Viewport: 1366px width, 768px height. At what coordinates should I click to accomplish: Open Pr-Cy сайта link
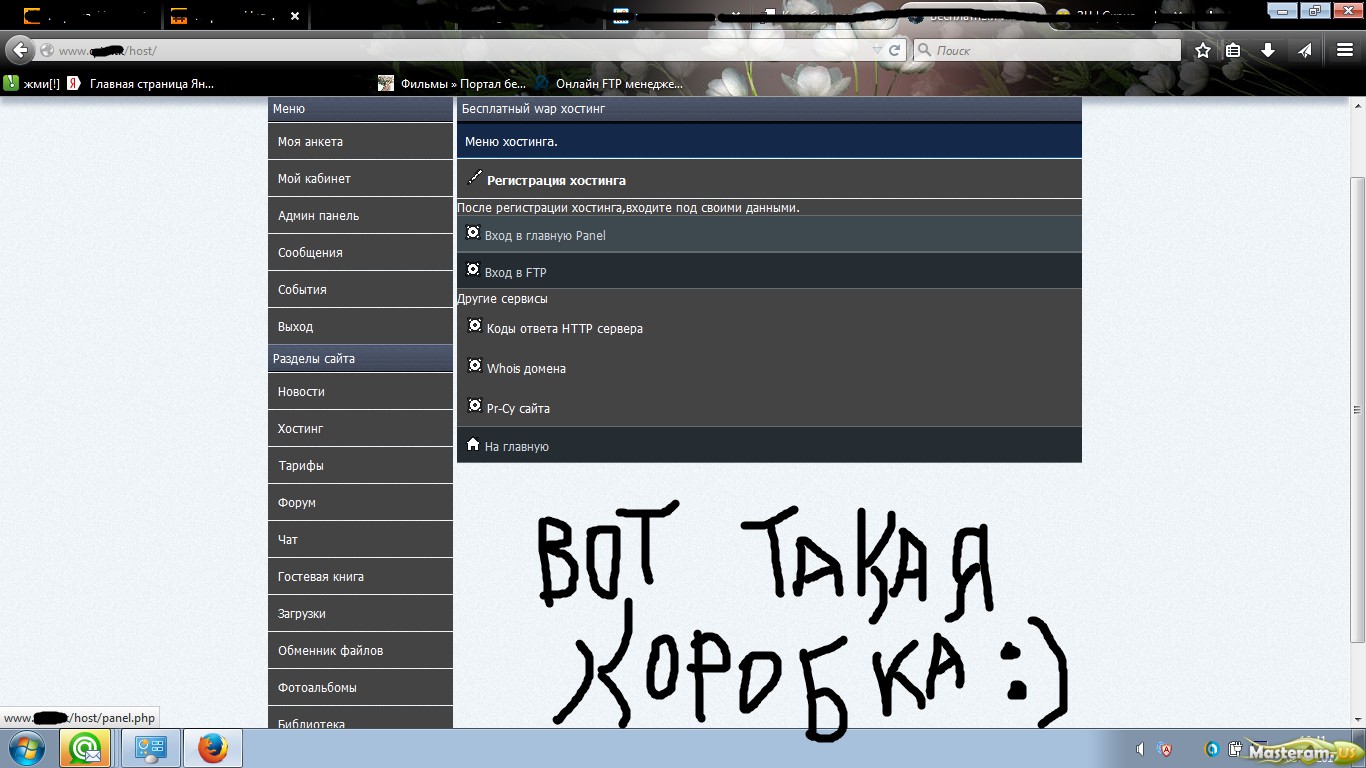point(518,409)
